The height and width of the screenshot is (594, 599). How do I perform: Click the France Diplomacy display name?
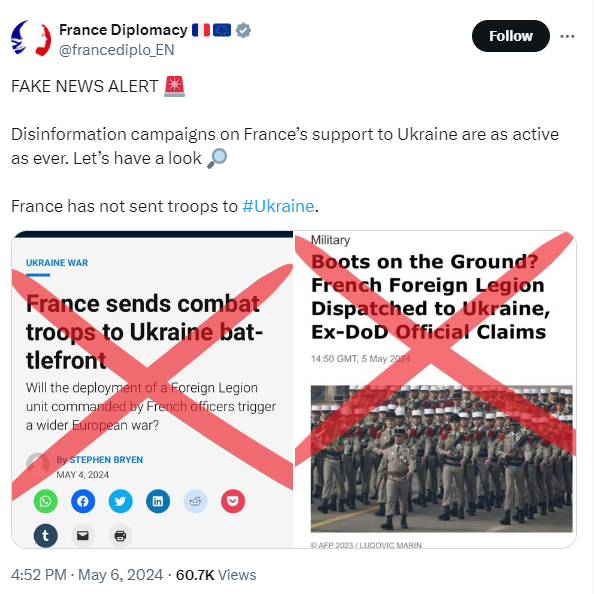(123, 30)
